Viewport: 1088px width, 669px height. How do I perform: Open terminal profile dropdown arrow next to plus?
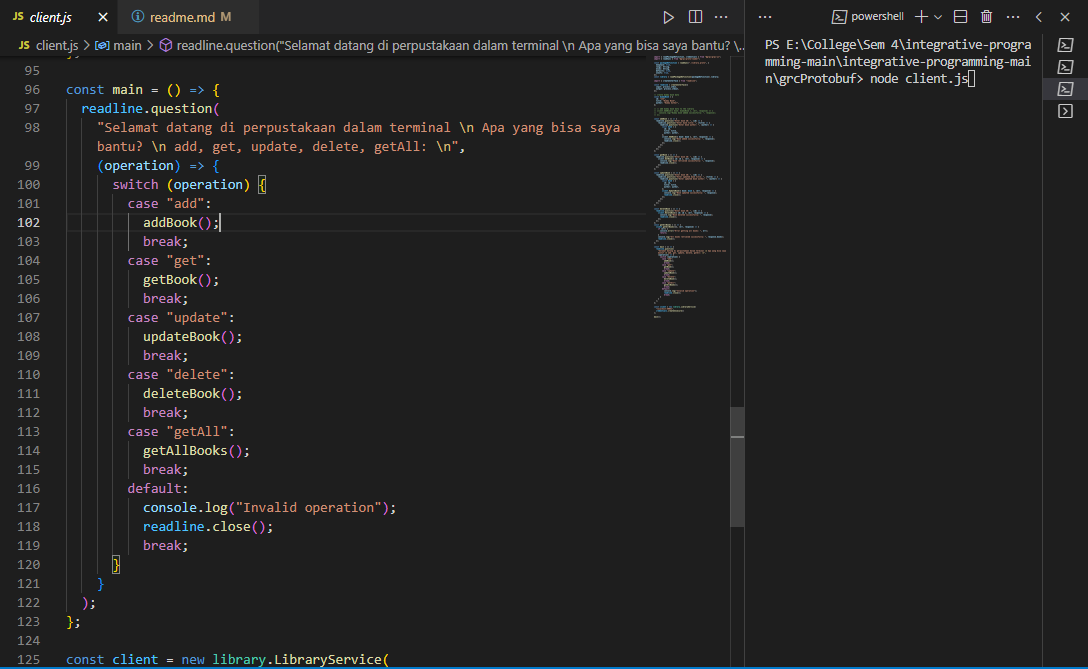click(x=938, y=16)
